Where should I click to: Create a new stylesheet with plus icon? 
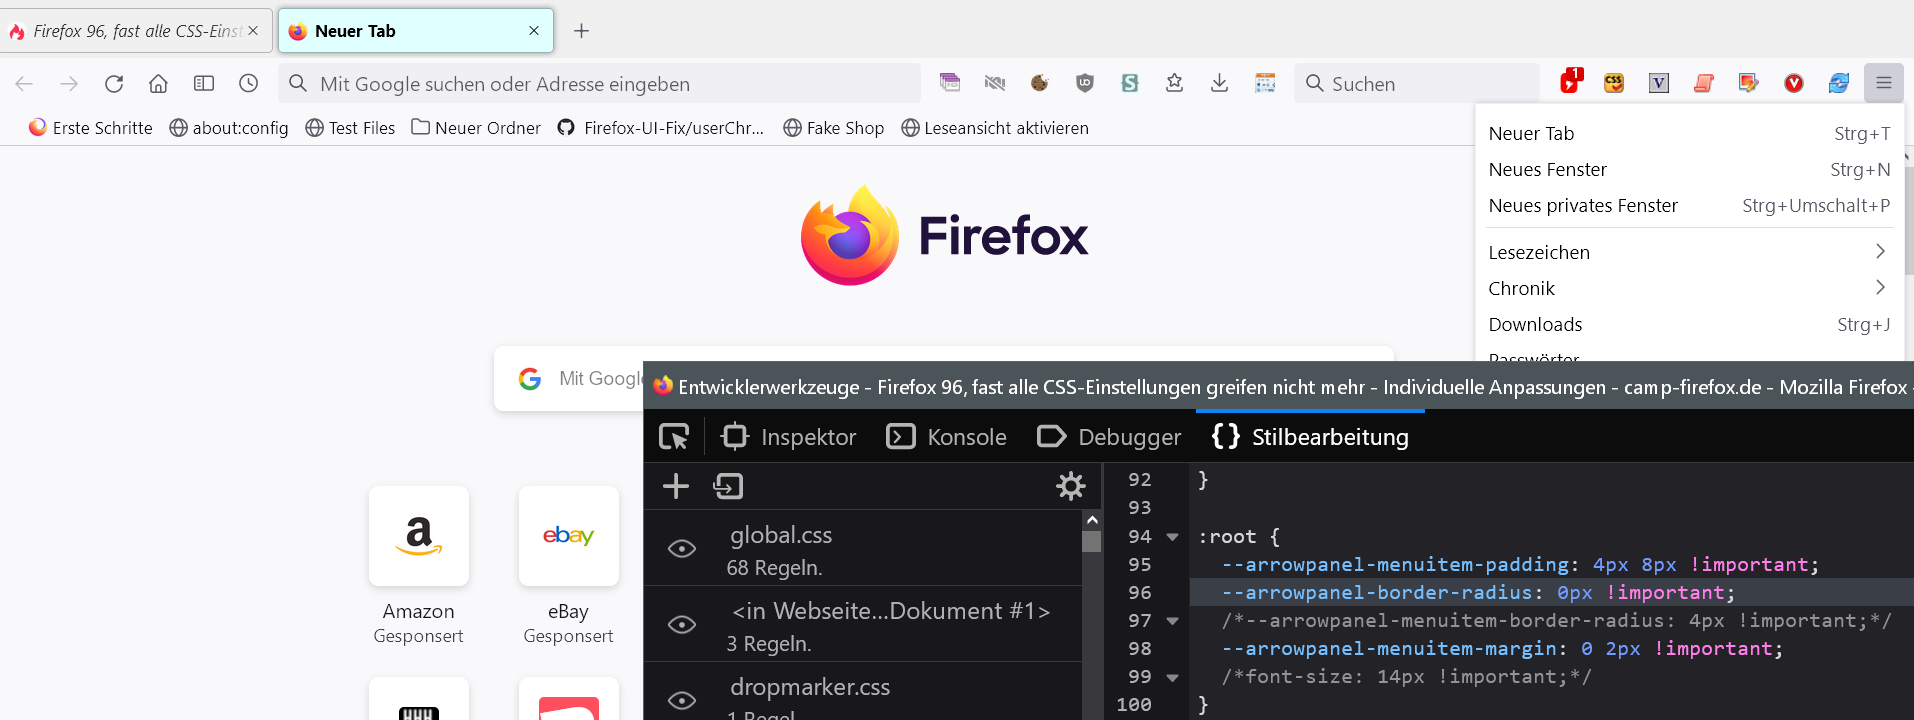click(x=676, y=486)
